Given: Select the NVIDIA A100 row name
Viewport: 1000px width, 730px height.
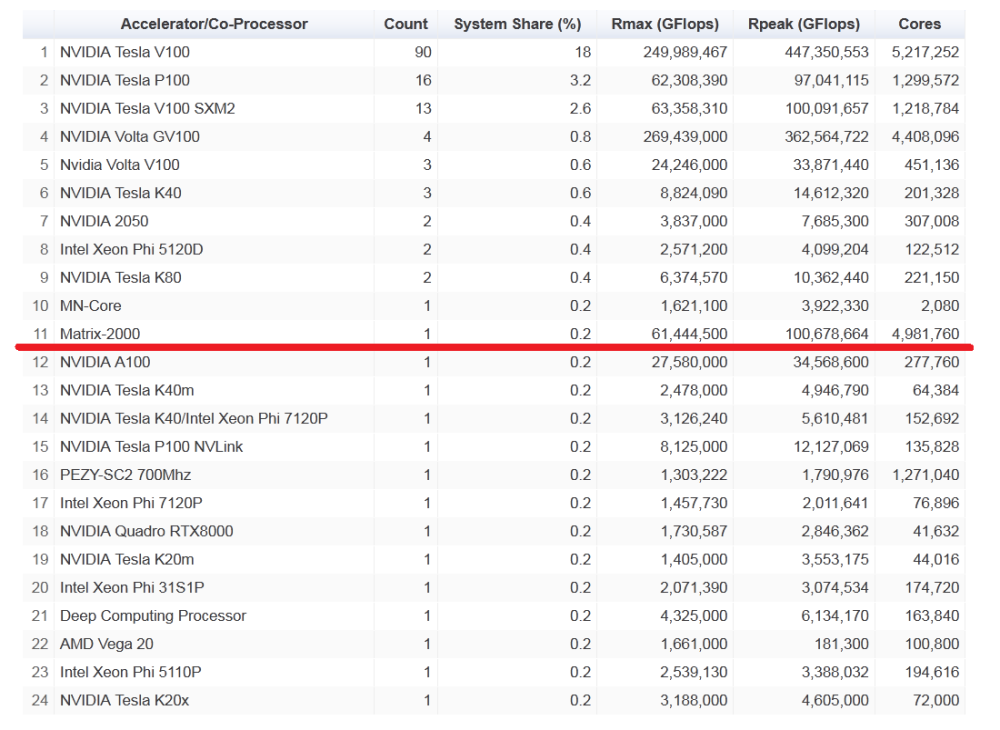Looking at the screenshot, I should coord(105,362).
